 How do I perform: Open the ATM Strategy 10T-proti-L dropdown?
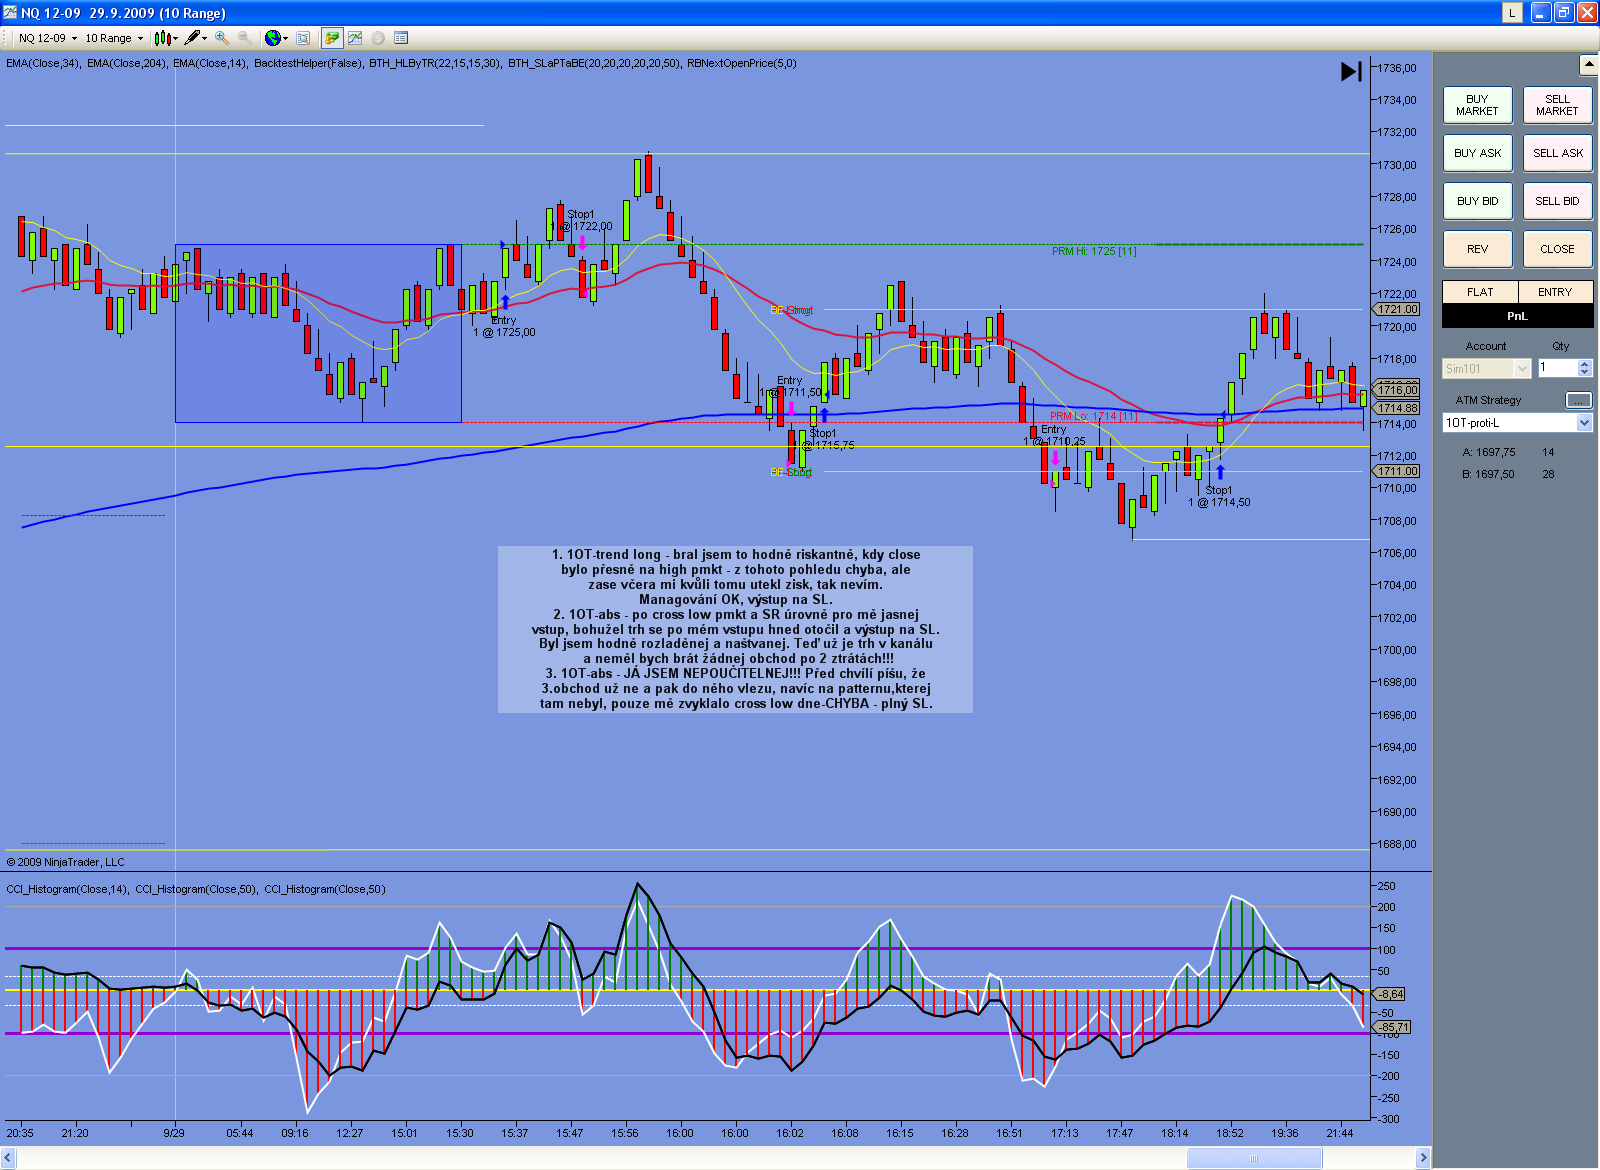pyautogui.click(x=1517, y=423)
